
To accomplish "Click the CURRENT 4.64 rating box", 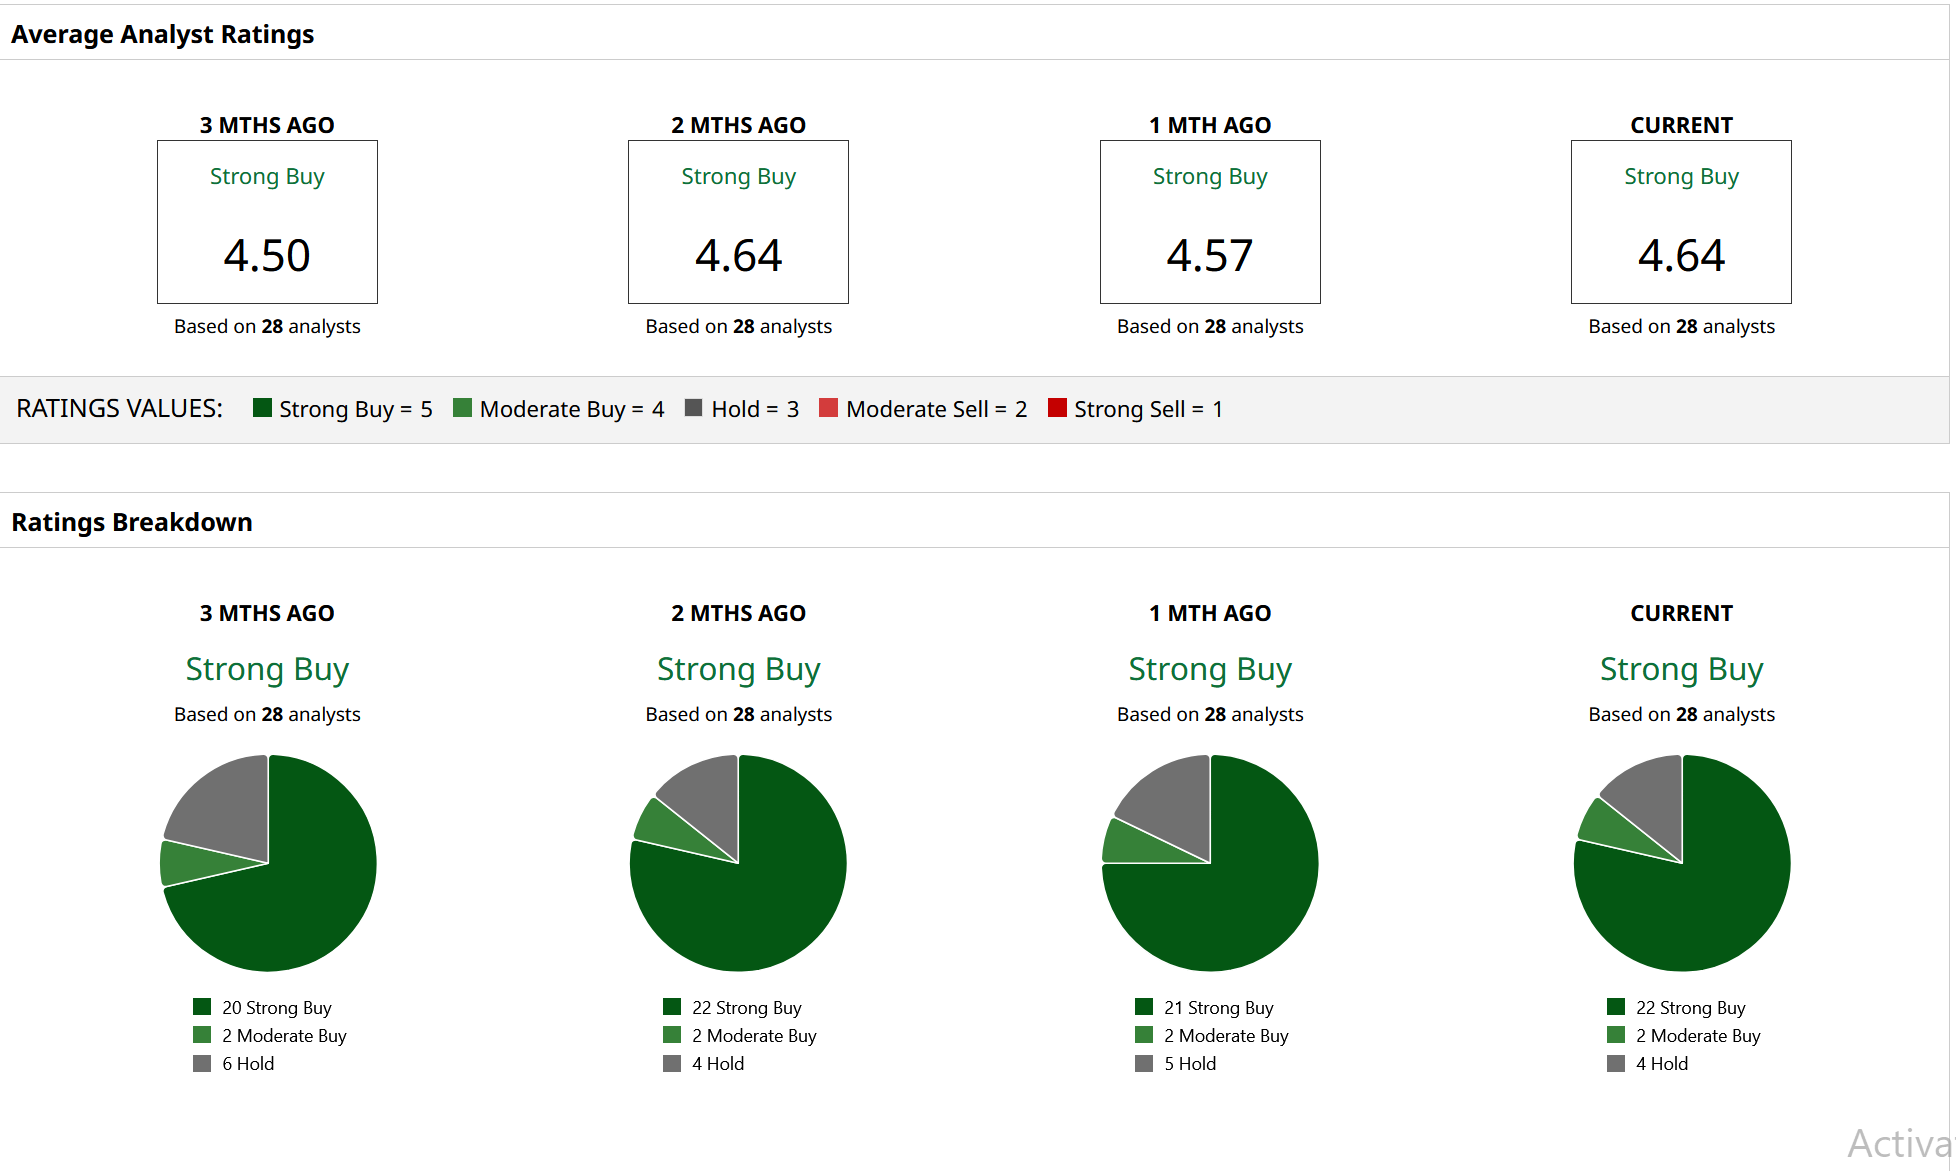I will coord(1681,222).
